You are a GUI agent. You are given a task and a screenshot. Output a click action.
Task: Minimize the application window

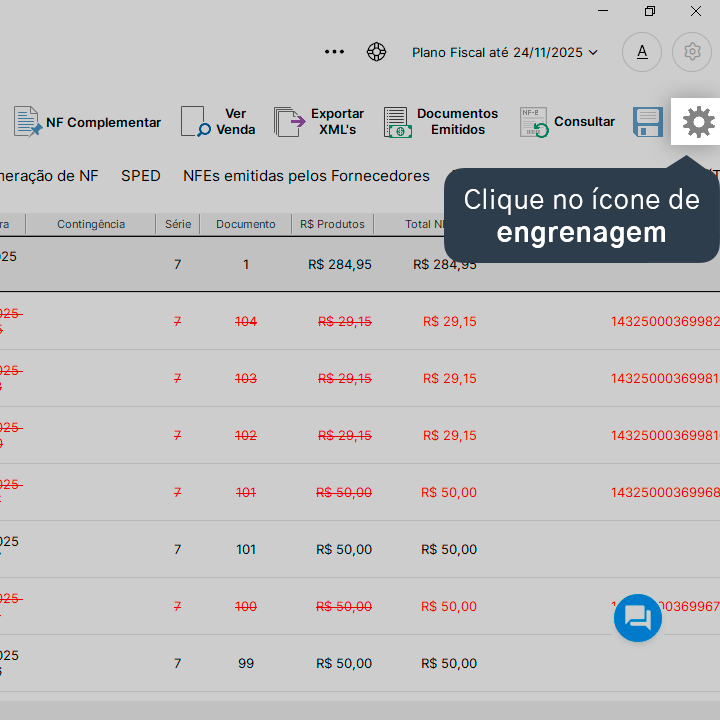603,11
